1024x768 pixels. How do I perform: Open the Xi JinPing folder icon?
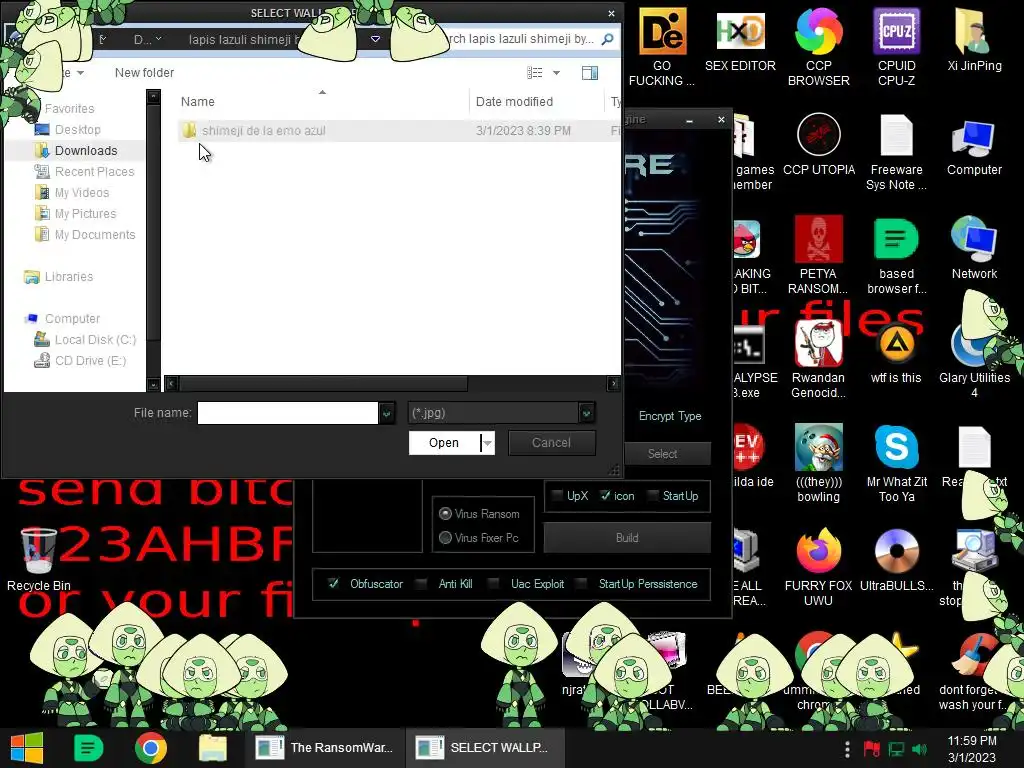(974, 40)
